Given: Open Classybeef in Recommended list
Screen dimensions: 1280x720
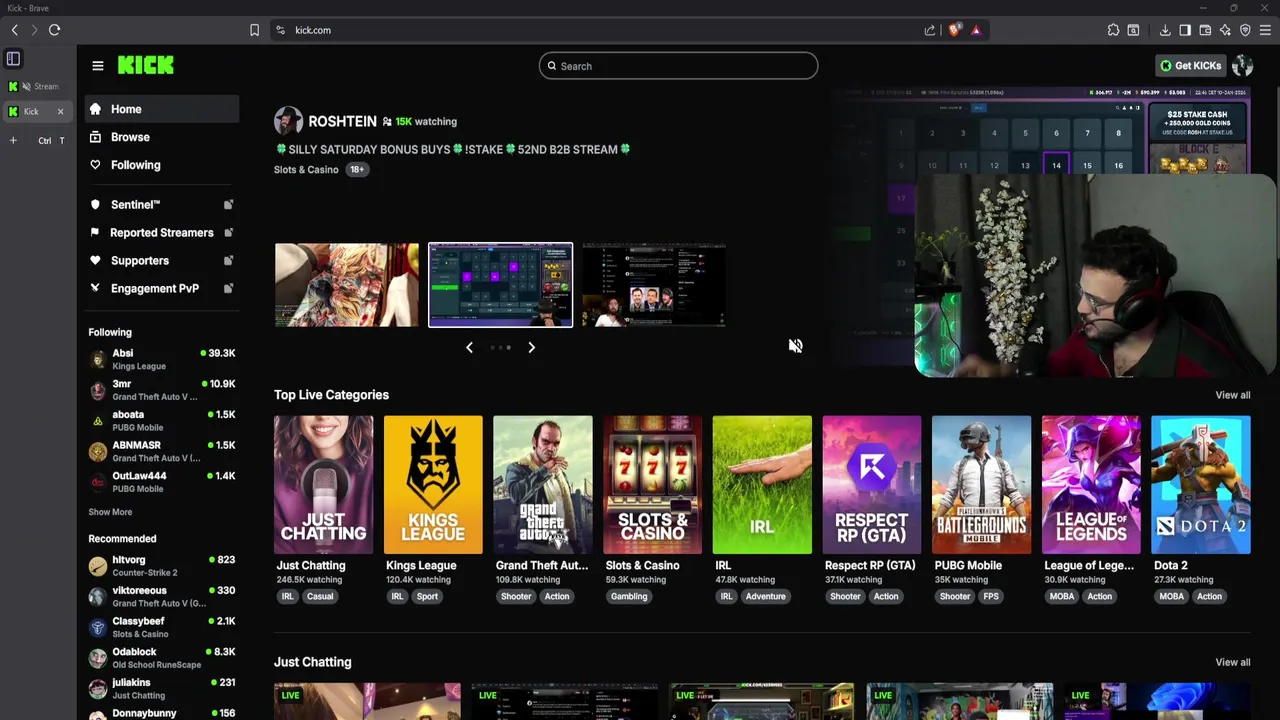Looking at the screenshot, I should pos(162,627).
